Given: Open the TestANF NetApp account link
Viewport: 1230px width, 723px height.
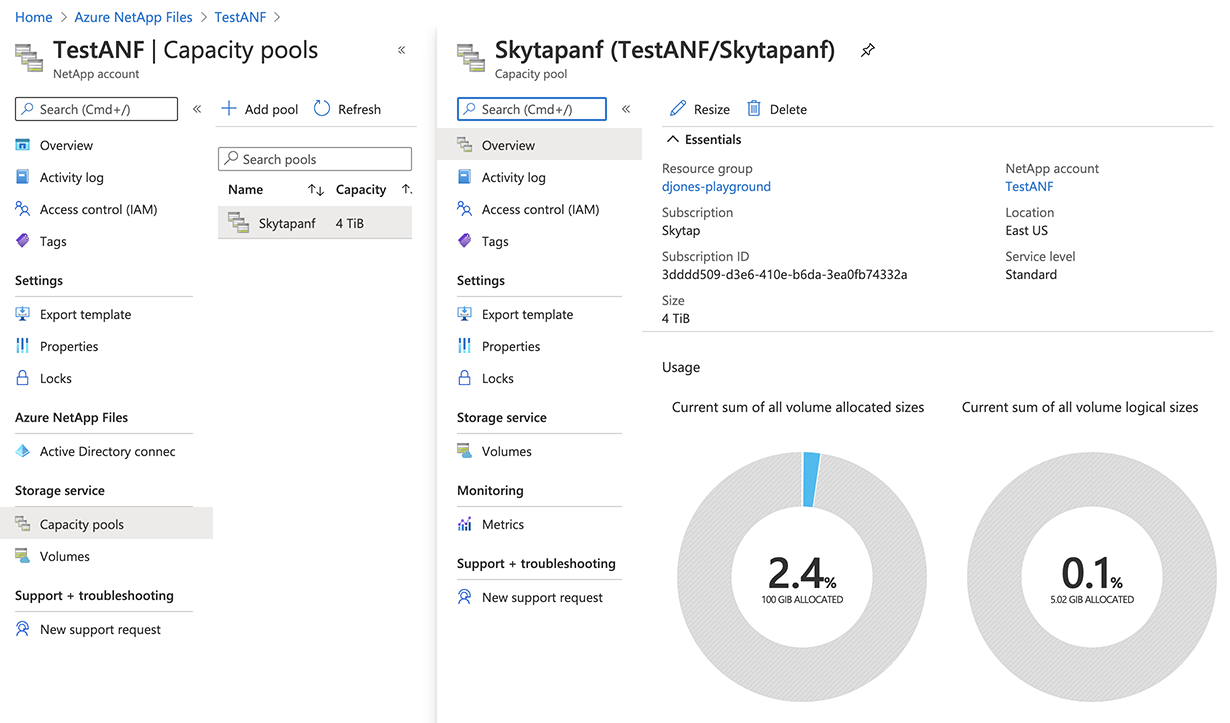Looking at the screenshot, I should (x=1029, y=186).
